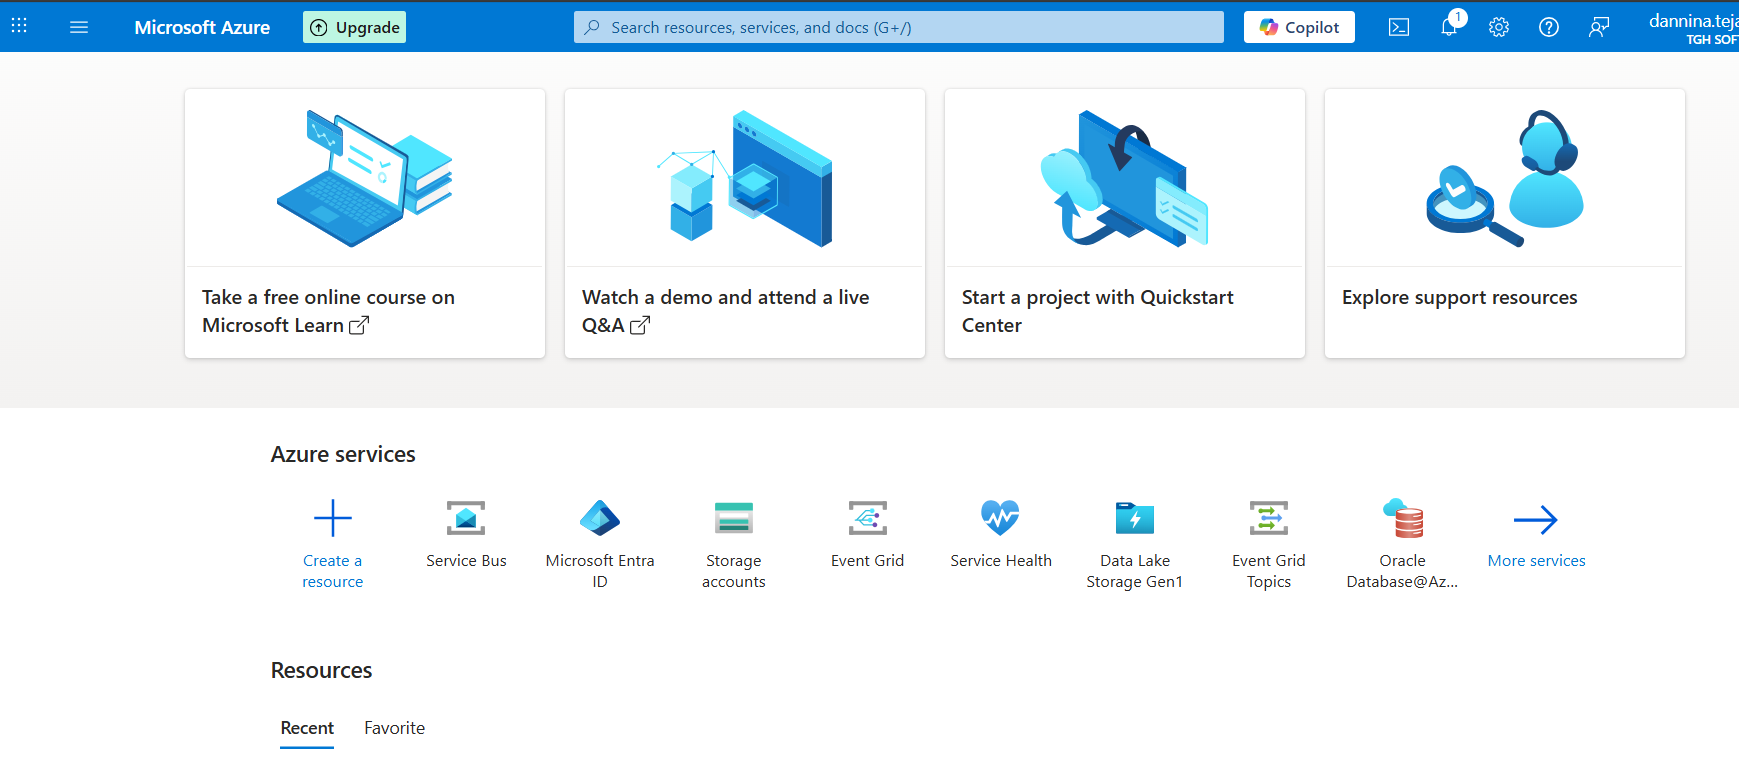The image size is (1739, 760).
Task: Open Copilot assistant
Action: click(x=1299, y=27)
